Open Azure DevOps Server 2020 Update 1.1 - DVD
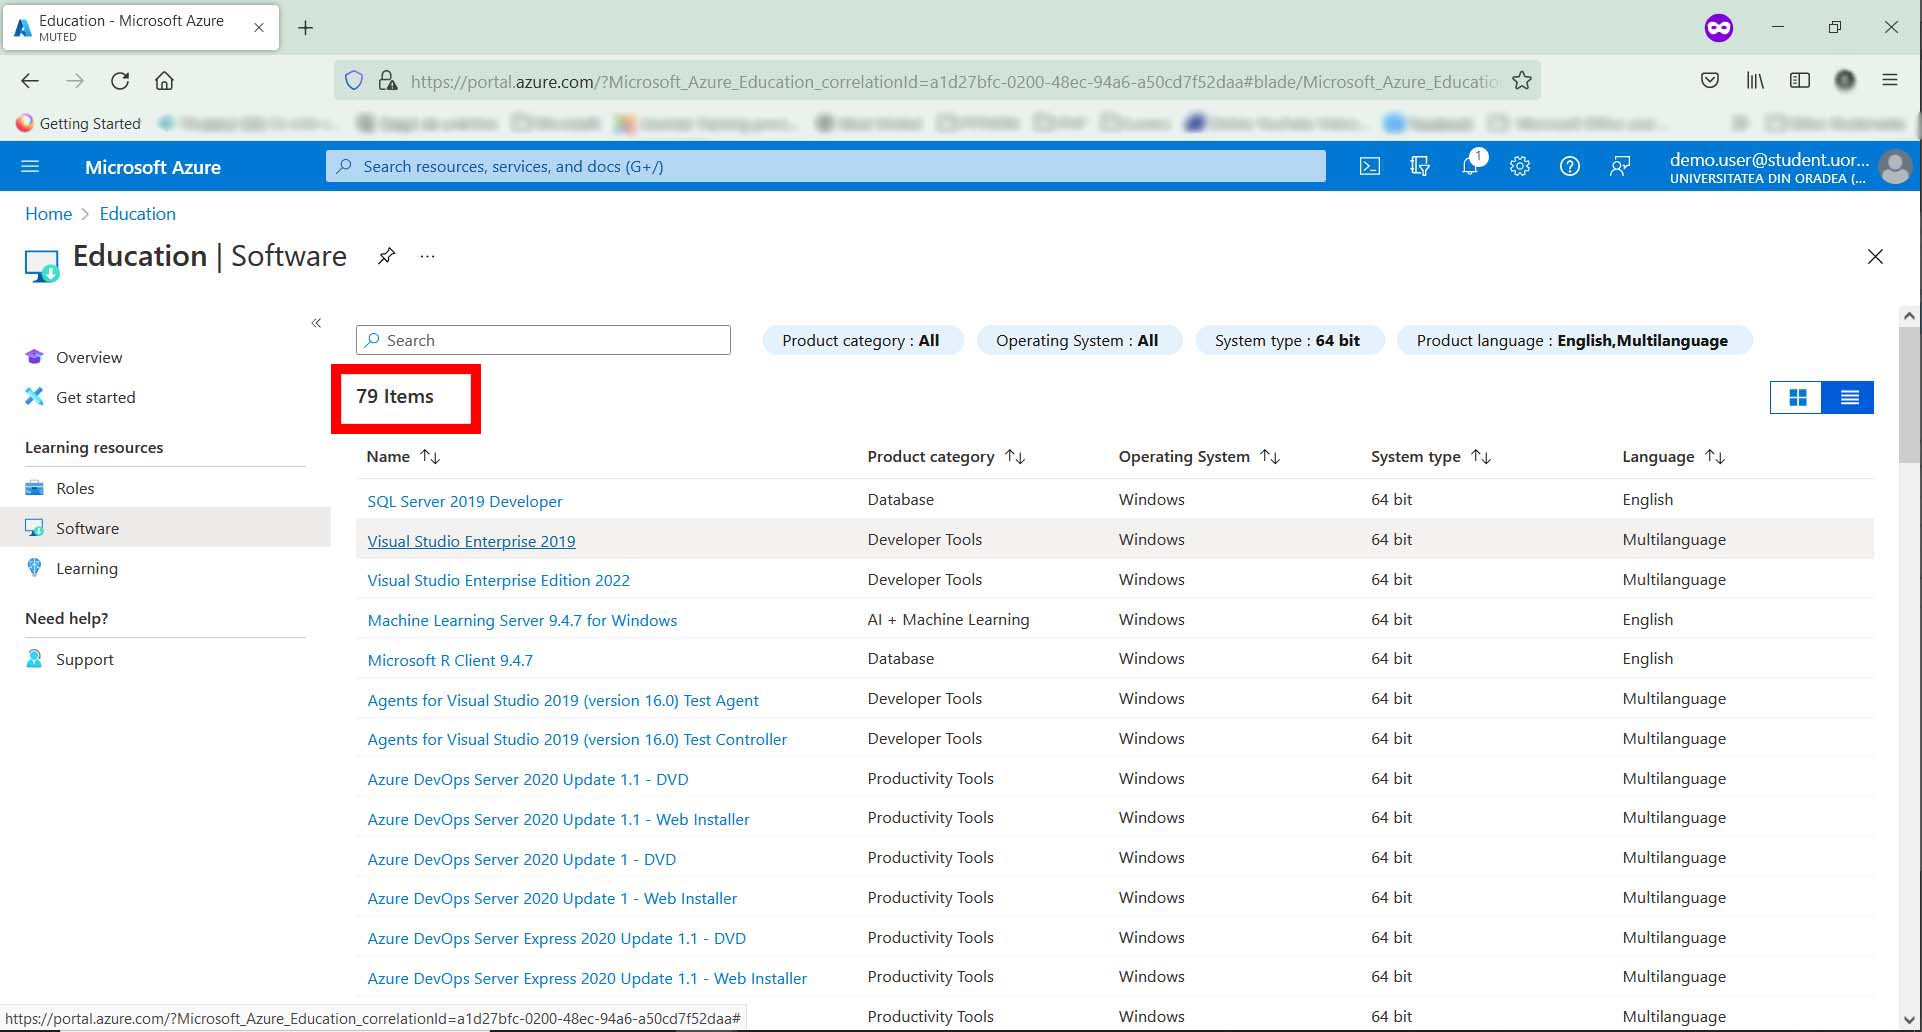The width and height of the screenshot is (1922, 1032). (528, 779)
